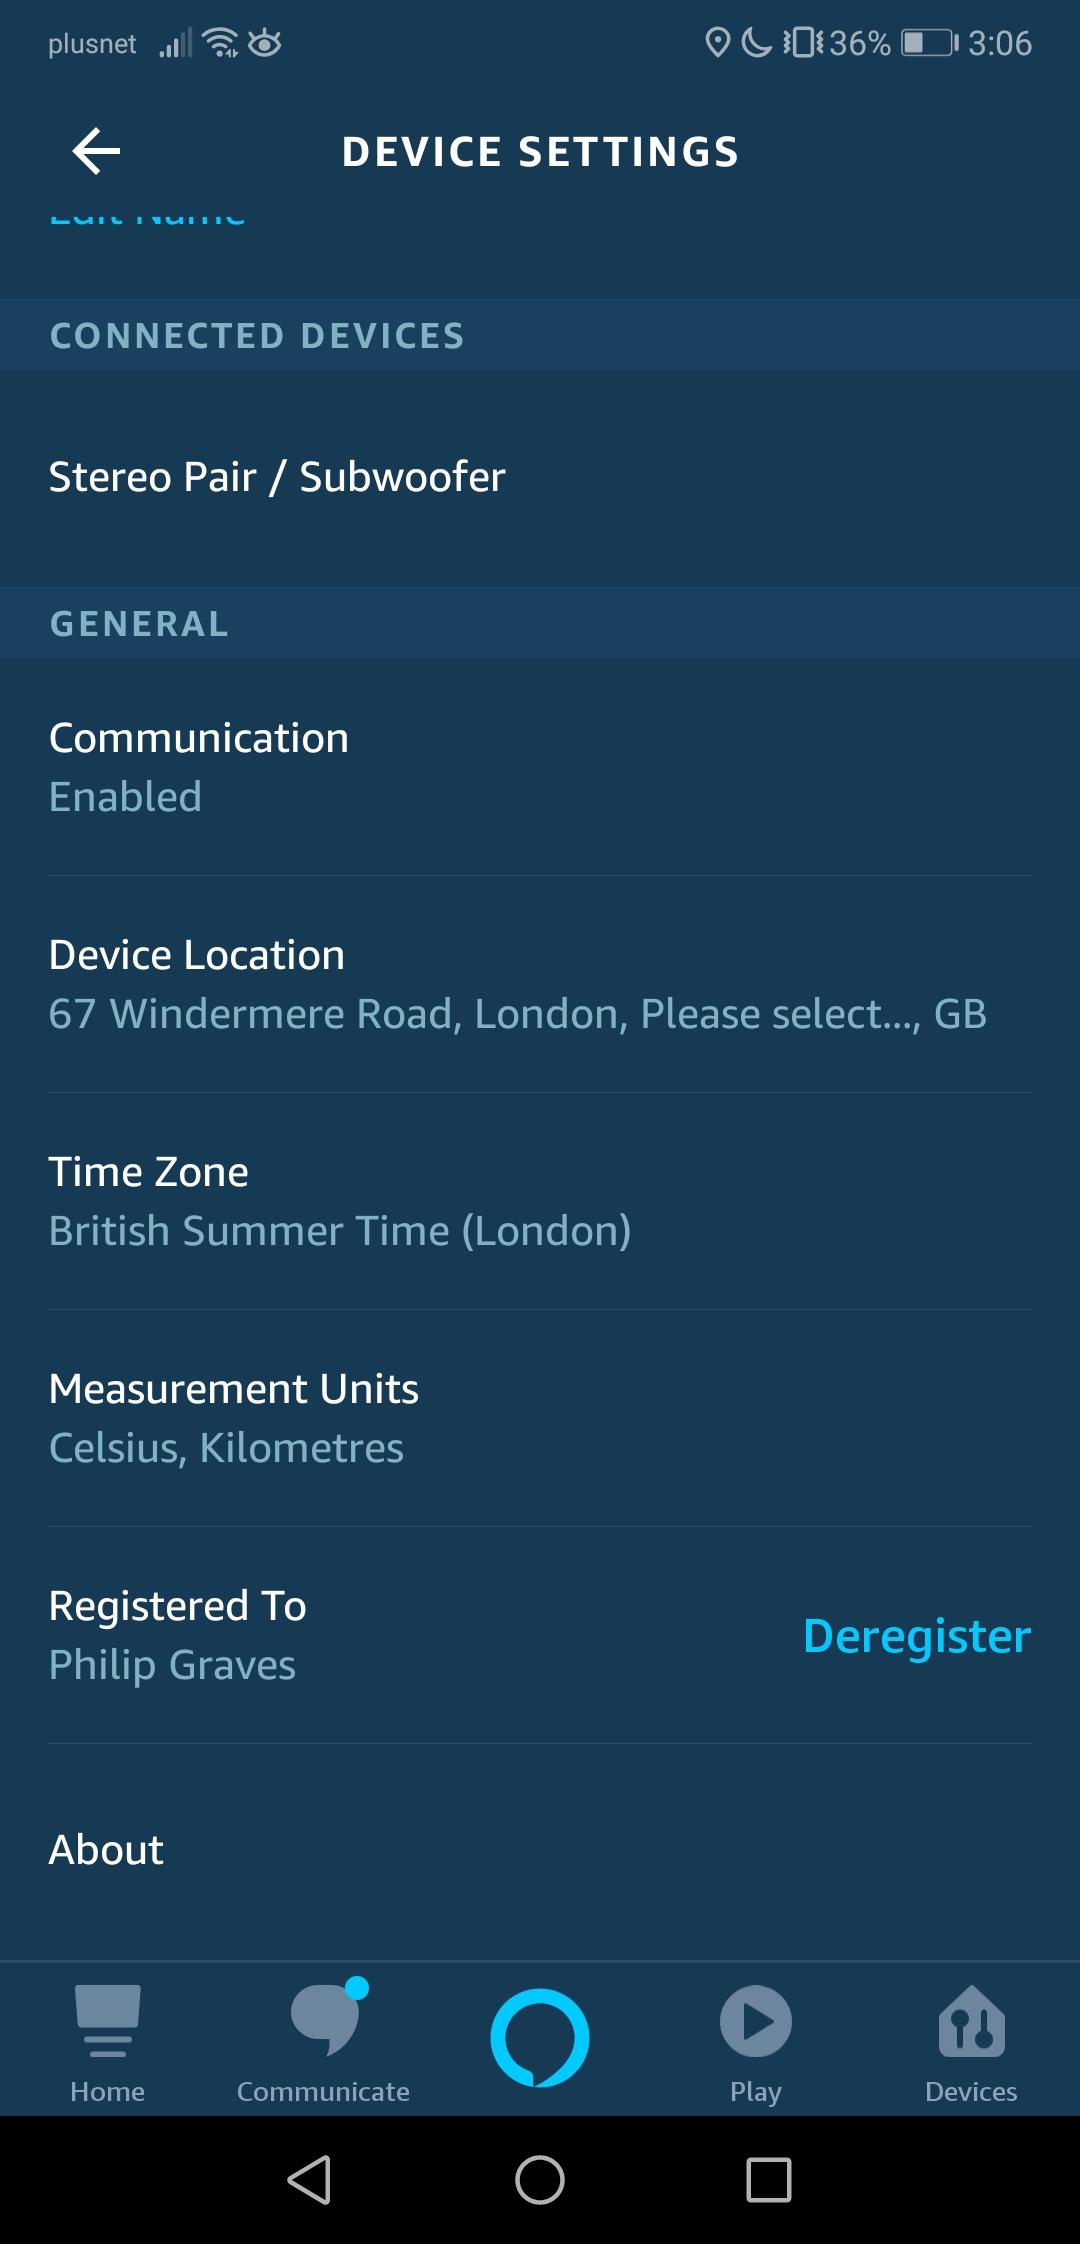Screen dimensions: 1080x2244
Task: Tap the battery indicator in status bar
Action: 929,43
